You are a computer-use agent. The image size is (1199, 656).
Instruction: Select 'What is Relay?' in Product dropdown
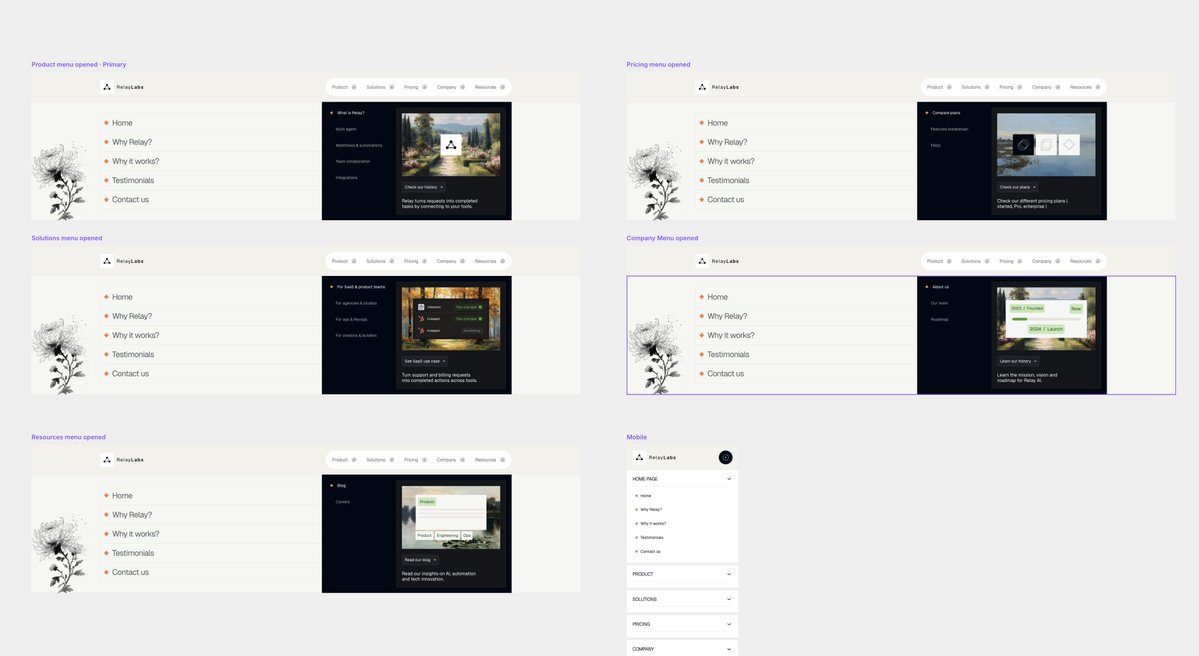click(351, 113)
